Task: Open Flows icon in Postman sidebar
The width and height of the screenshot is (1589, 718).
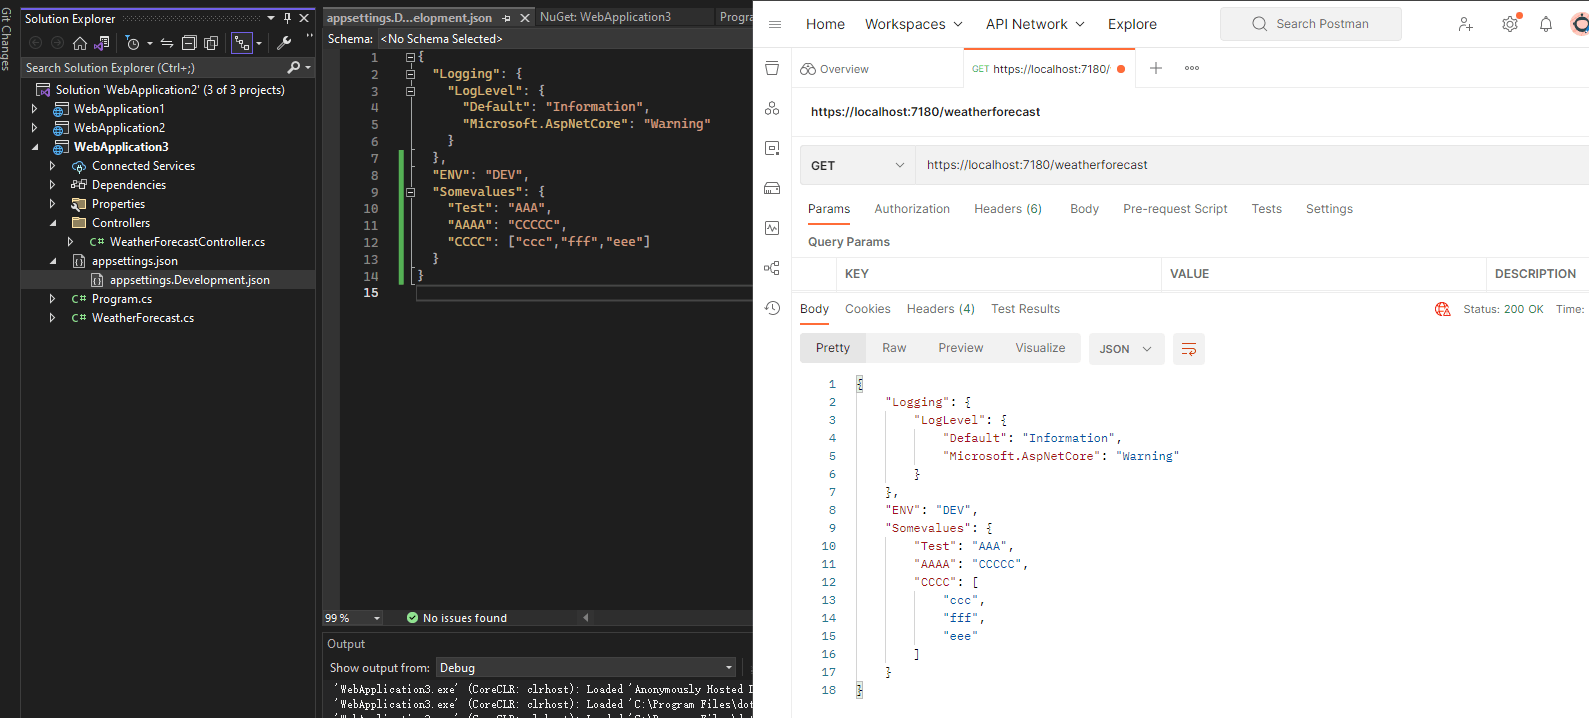Action: 772,268
